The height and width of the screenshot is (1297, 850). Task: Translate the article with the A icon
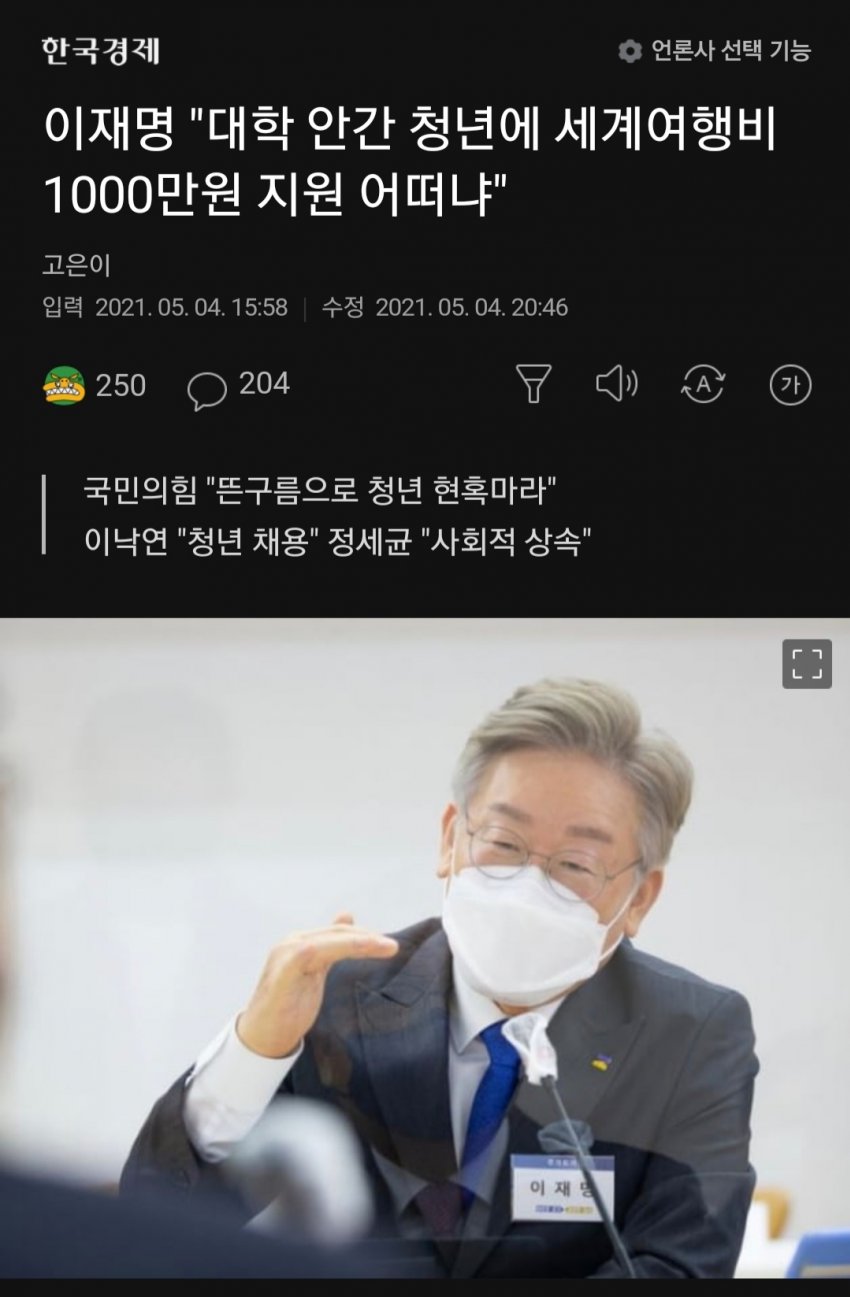coord(703,384)
